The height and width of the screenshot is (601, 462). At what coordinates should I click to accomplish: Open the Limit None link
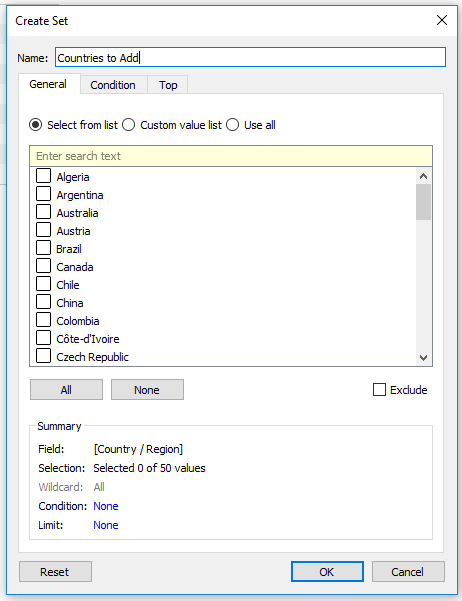pos(106,525)
